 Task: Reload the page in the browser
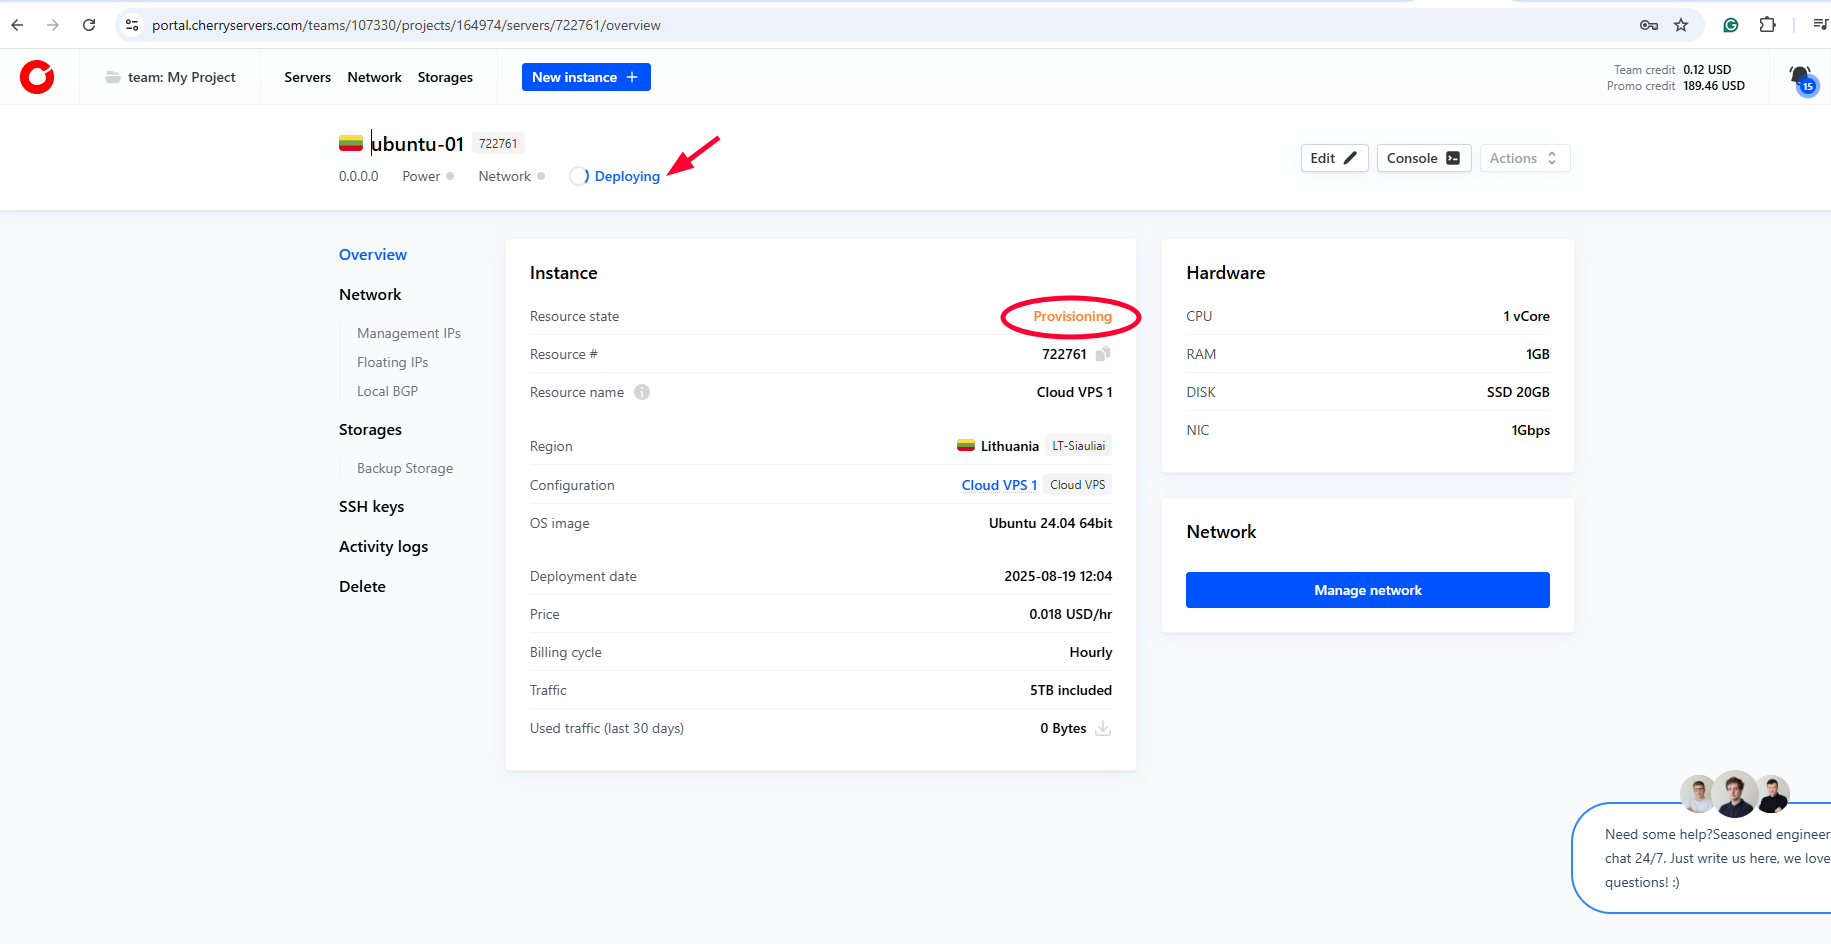[89, 25]
